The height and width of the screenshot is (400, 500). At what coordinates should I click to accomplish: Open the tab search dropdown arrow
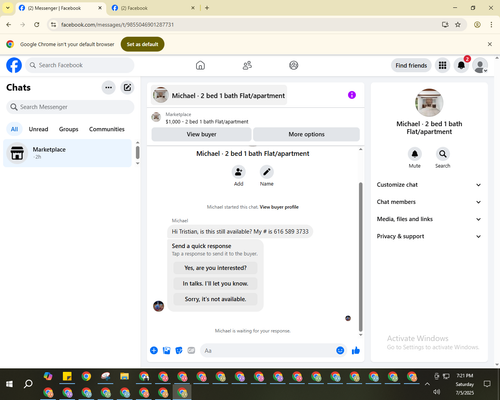point(8,8)
